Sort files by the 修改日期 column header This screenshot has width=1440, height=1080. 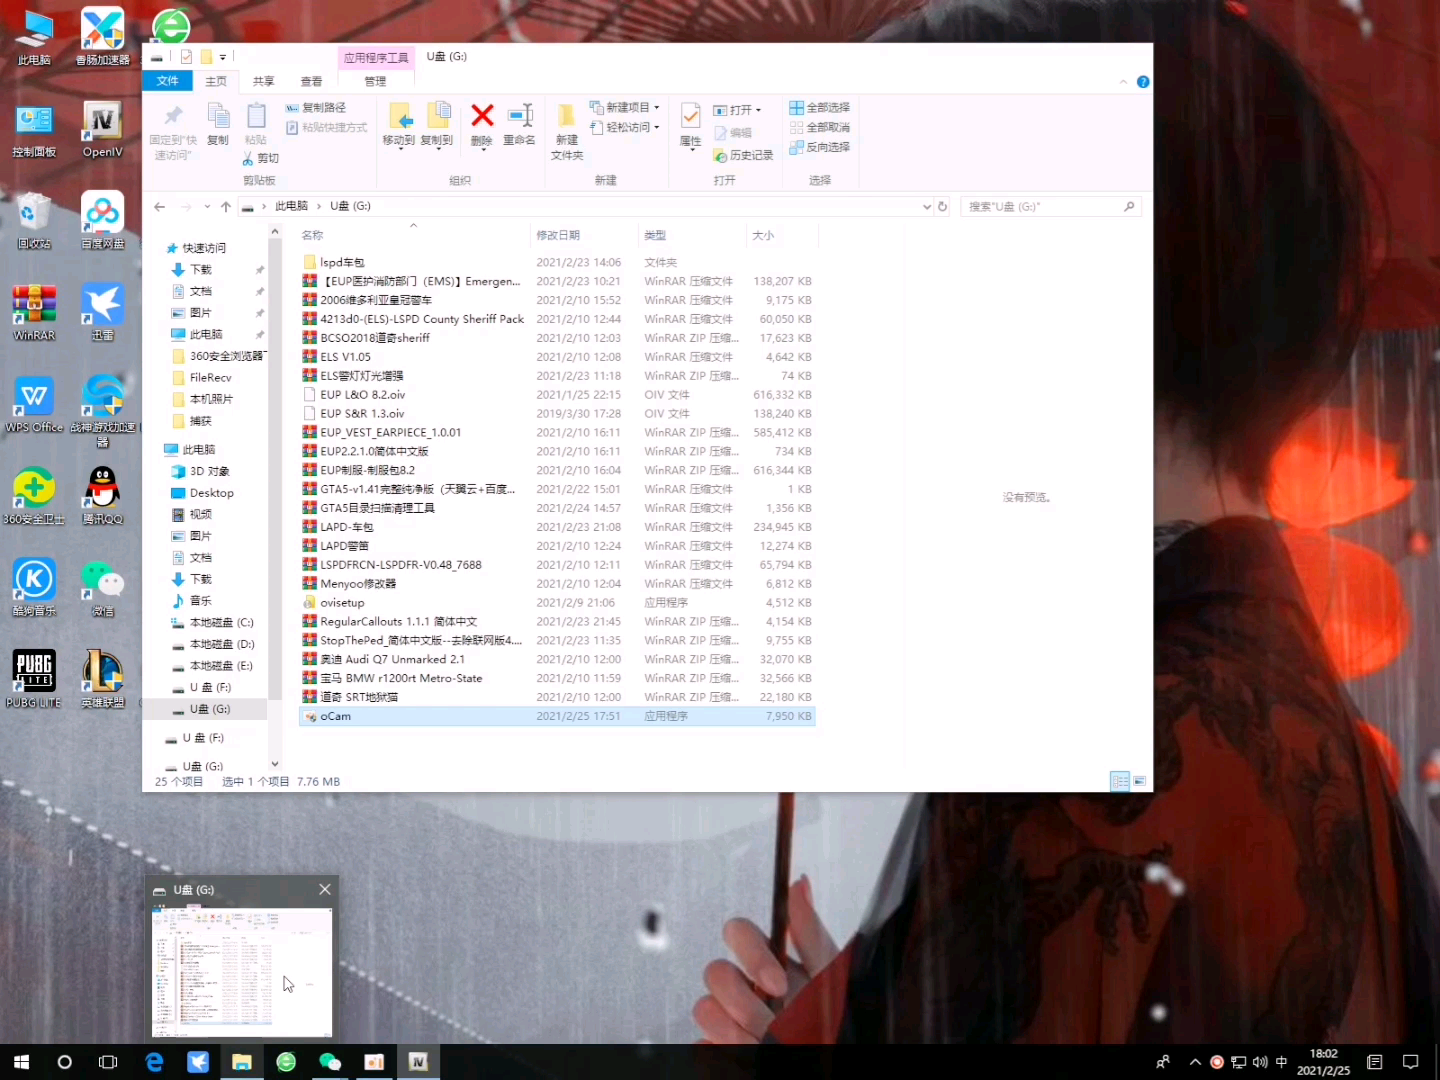pos(583,236)
